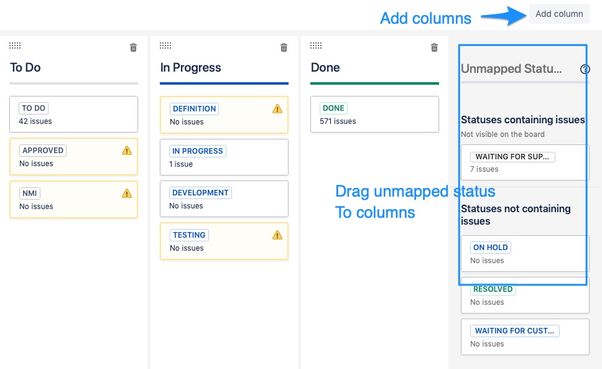The height and width of the screenshot is (369, 602).
Task: Click the Done column grip dots
Action: [316, 46]
